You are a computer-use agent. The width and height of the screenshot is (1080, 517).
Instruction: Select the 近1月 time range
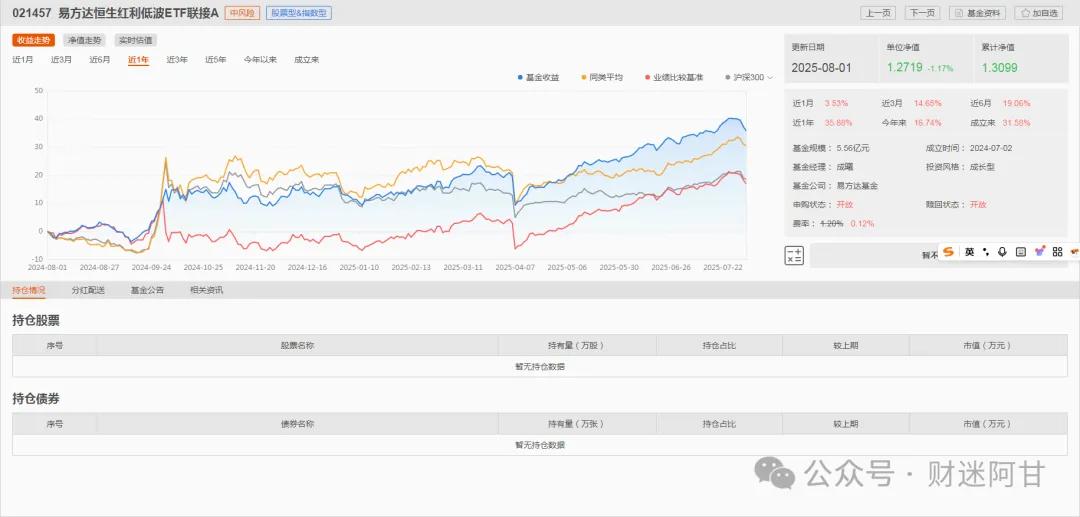23,60
